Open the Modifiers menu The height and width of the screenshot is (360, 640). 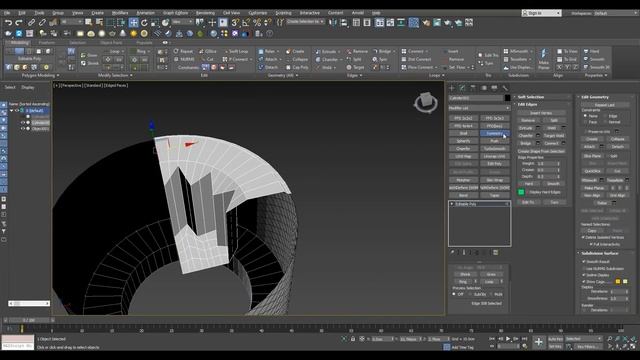(x=120, y=13)
